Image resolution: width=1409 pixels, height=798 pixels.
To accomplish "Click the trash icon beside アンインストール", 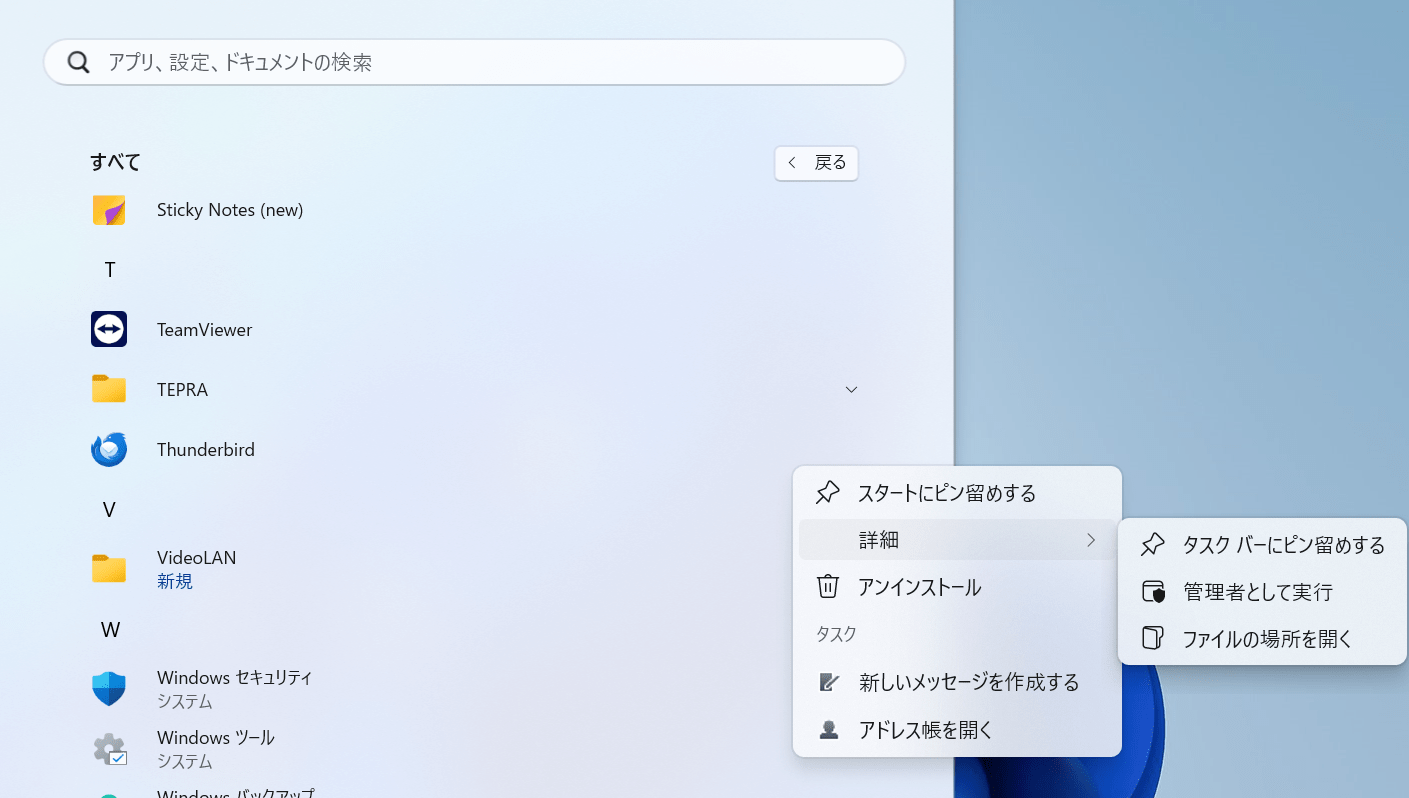I will point(828,587).
